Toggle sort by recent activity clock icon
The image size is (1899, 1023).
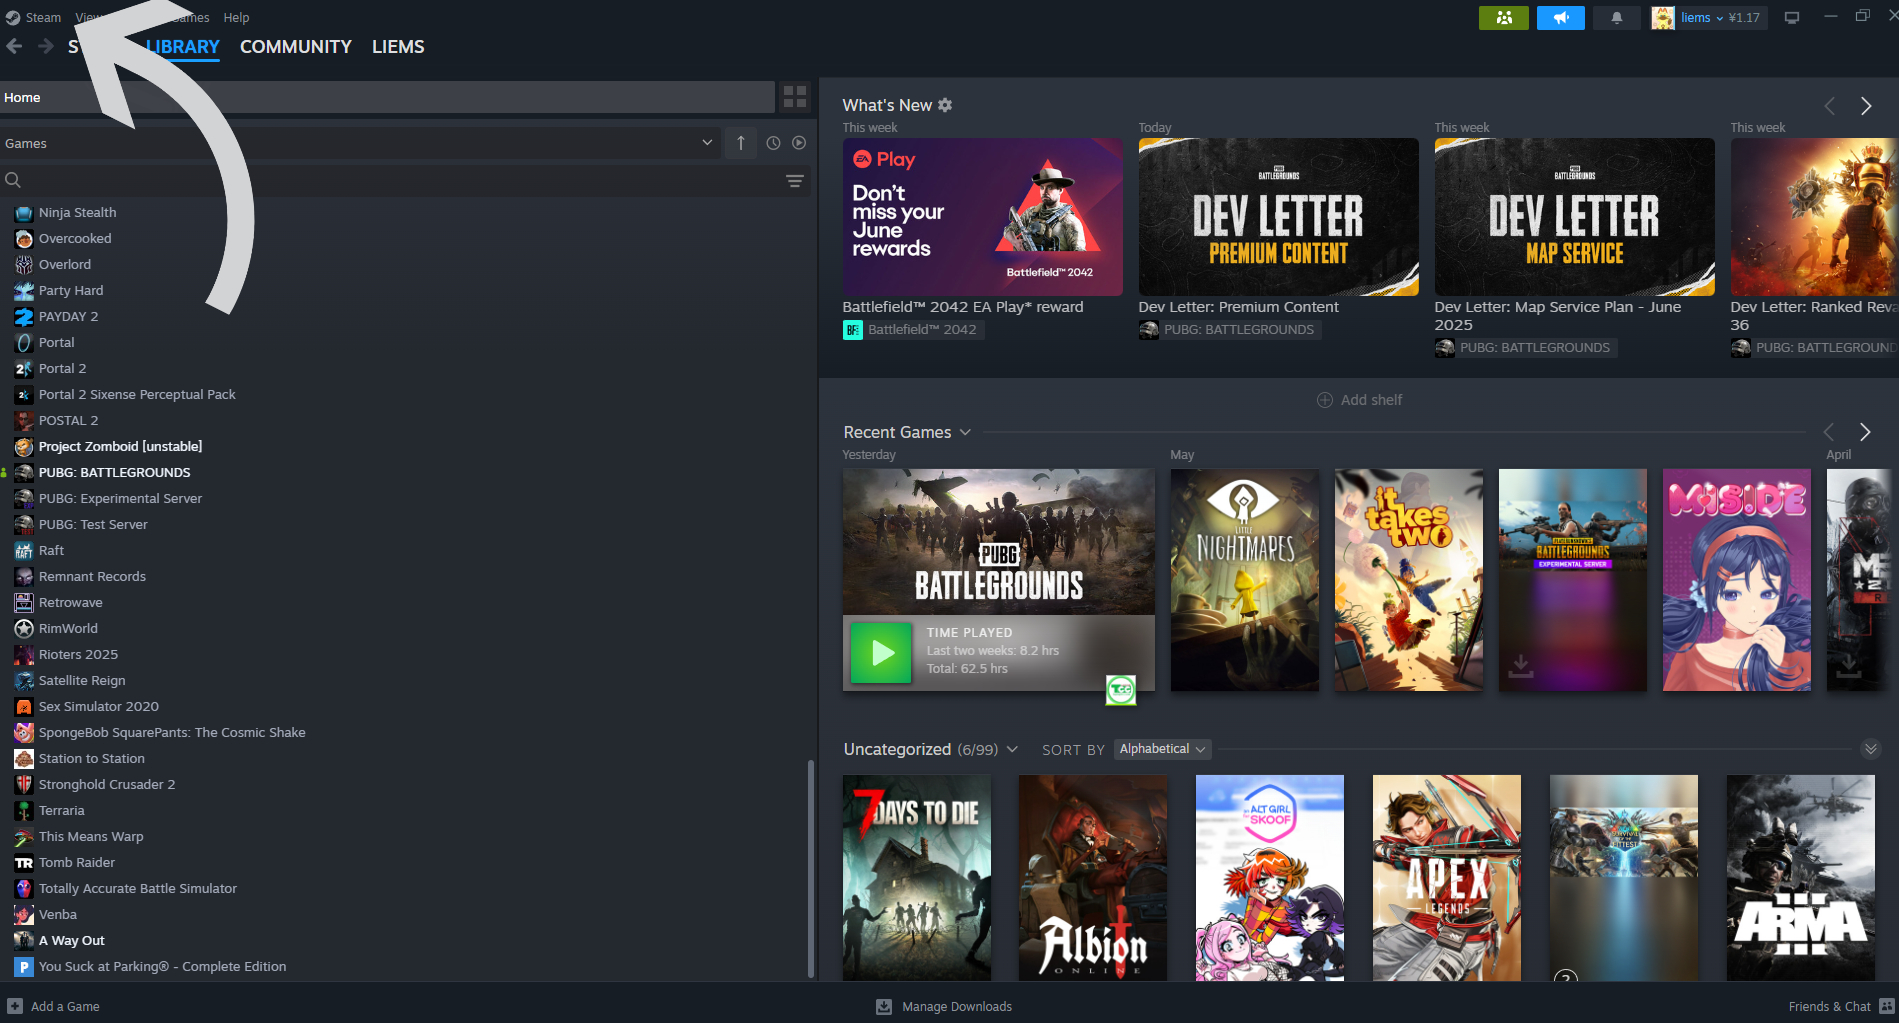click(x=773, y=143)
